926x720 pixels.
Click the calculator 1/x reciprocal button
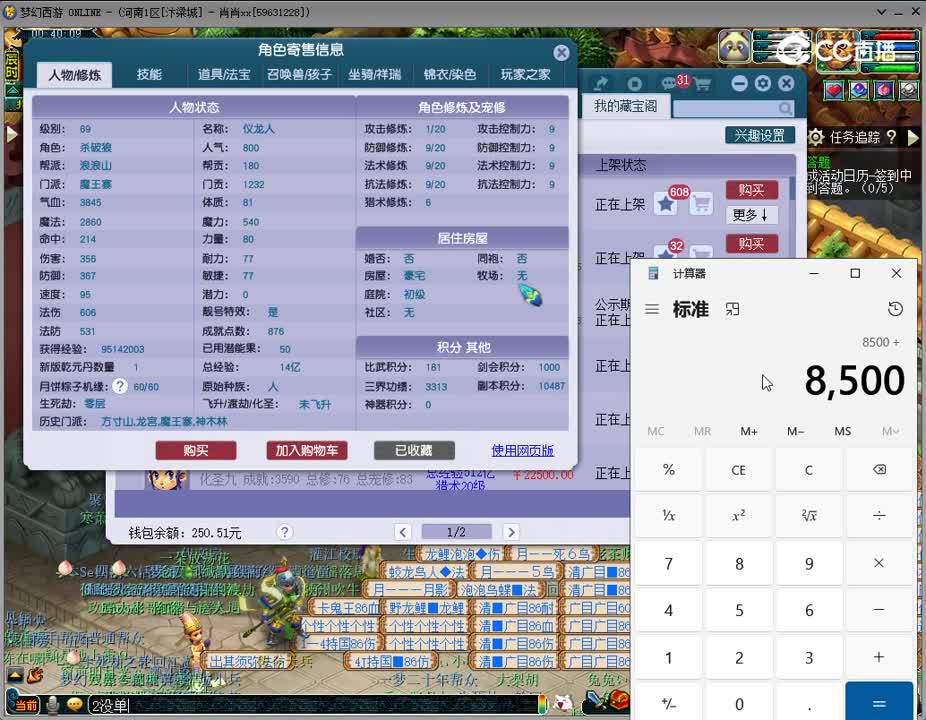pyautogui.click(x=669, y=516)
